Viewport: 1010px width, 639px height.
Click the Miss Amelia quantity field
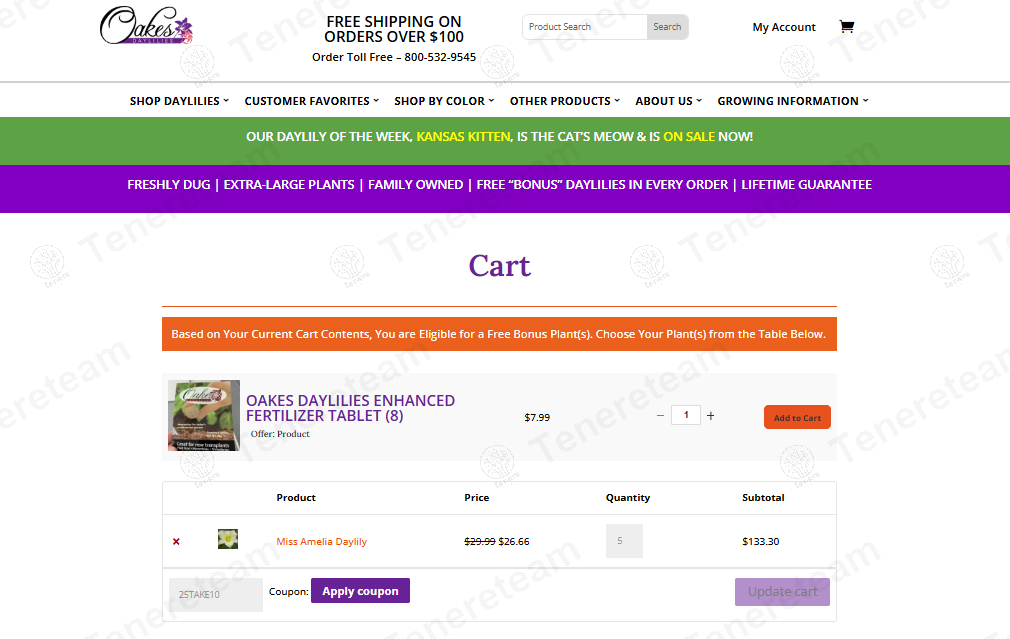point(624,541)
